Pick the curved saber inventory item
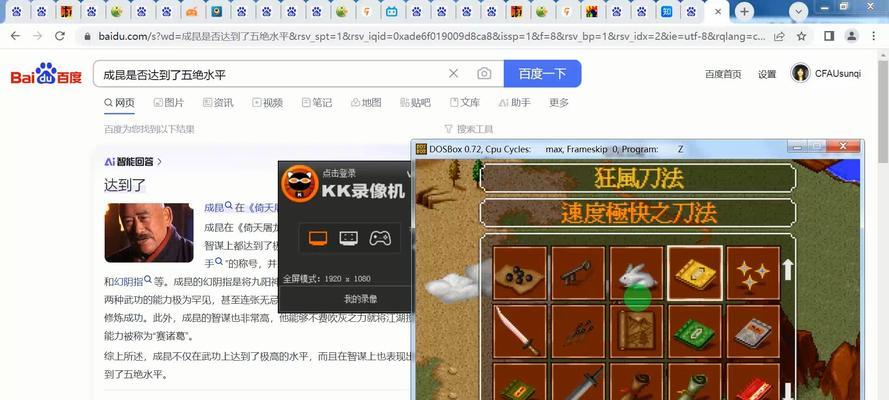The height and width of the screenshot is (400, 889). (519, 331)
